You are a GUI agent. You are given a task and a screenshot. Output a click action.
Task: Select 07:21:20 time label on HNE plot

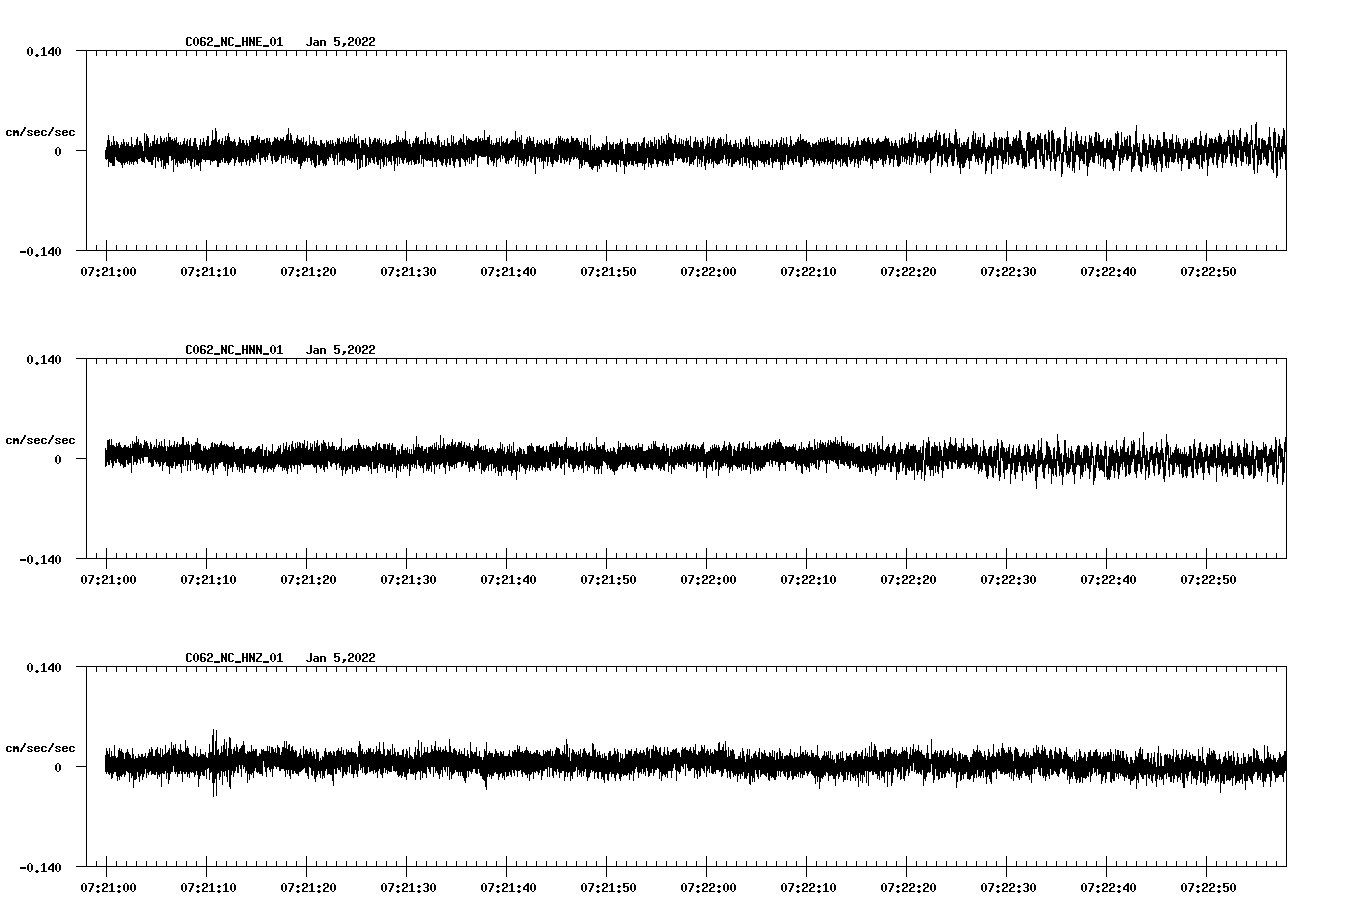coord(308,271)
